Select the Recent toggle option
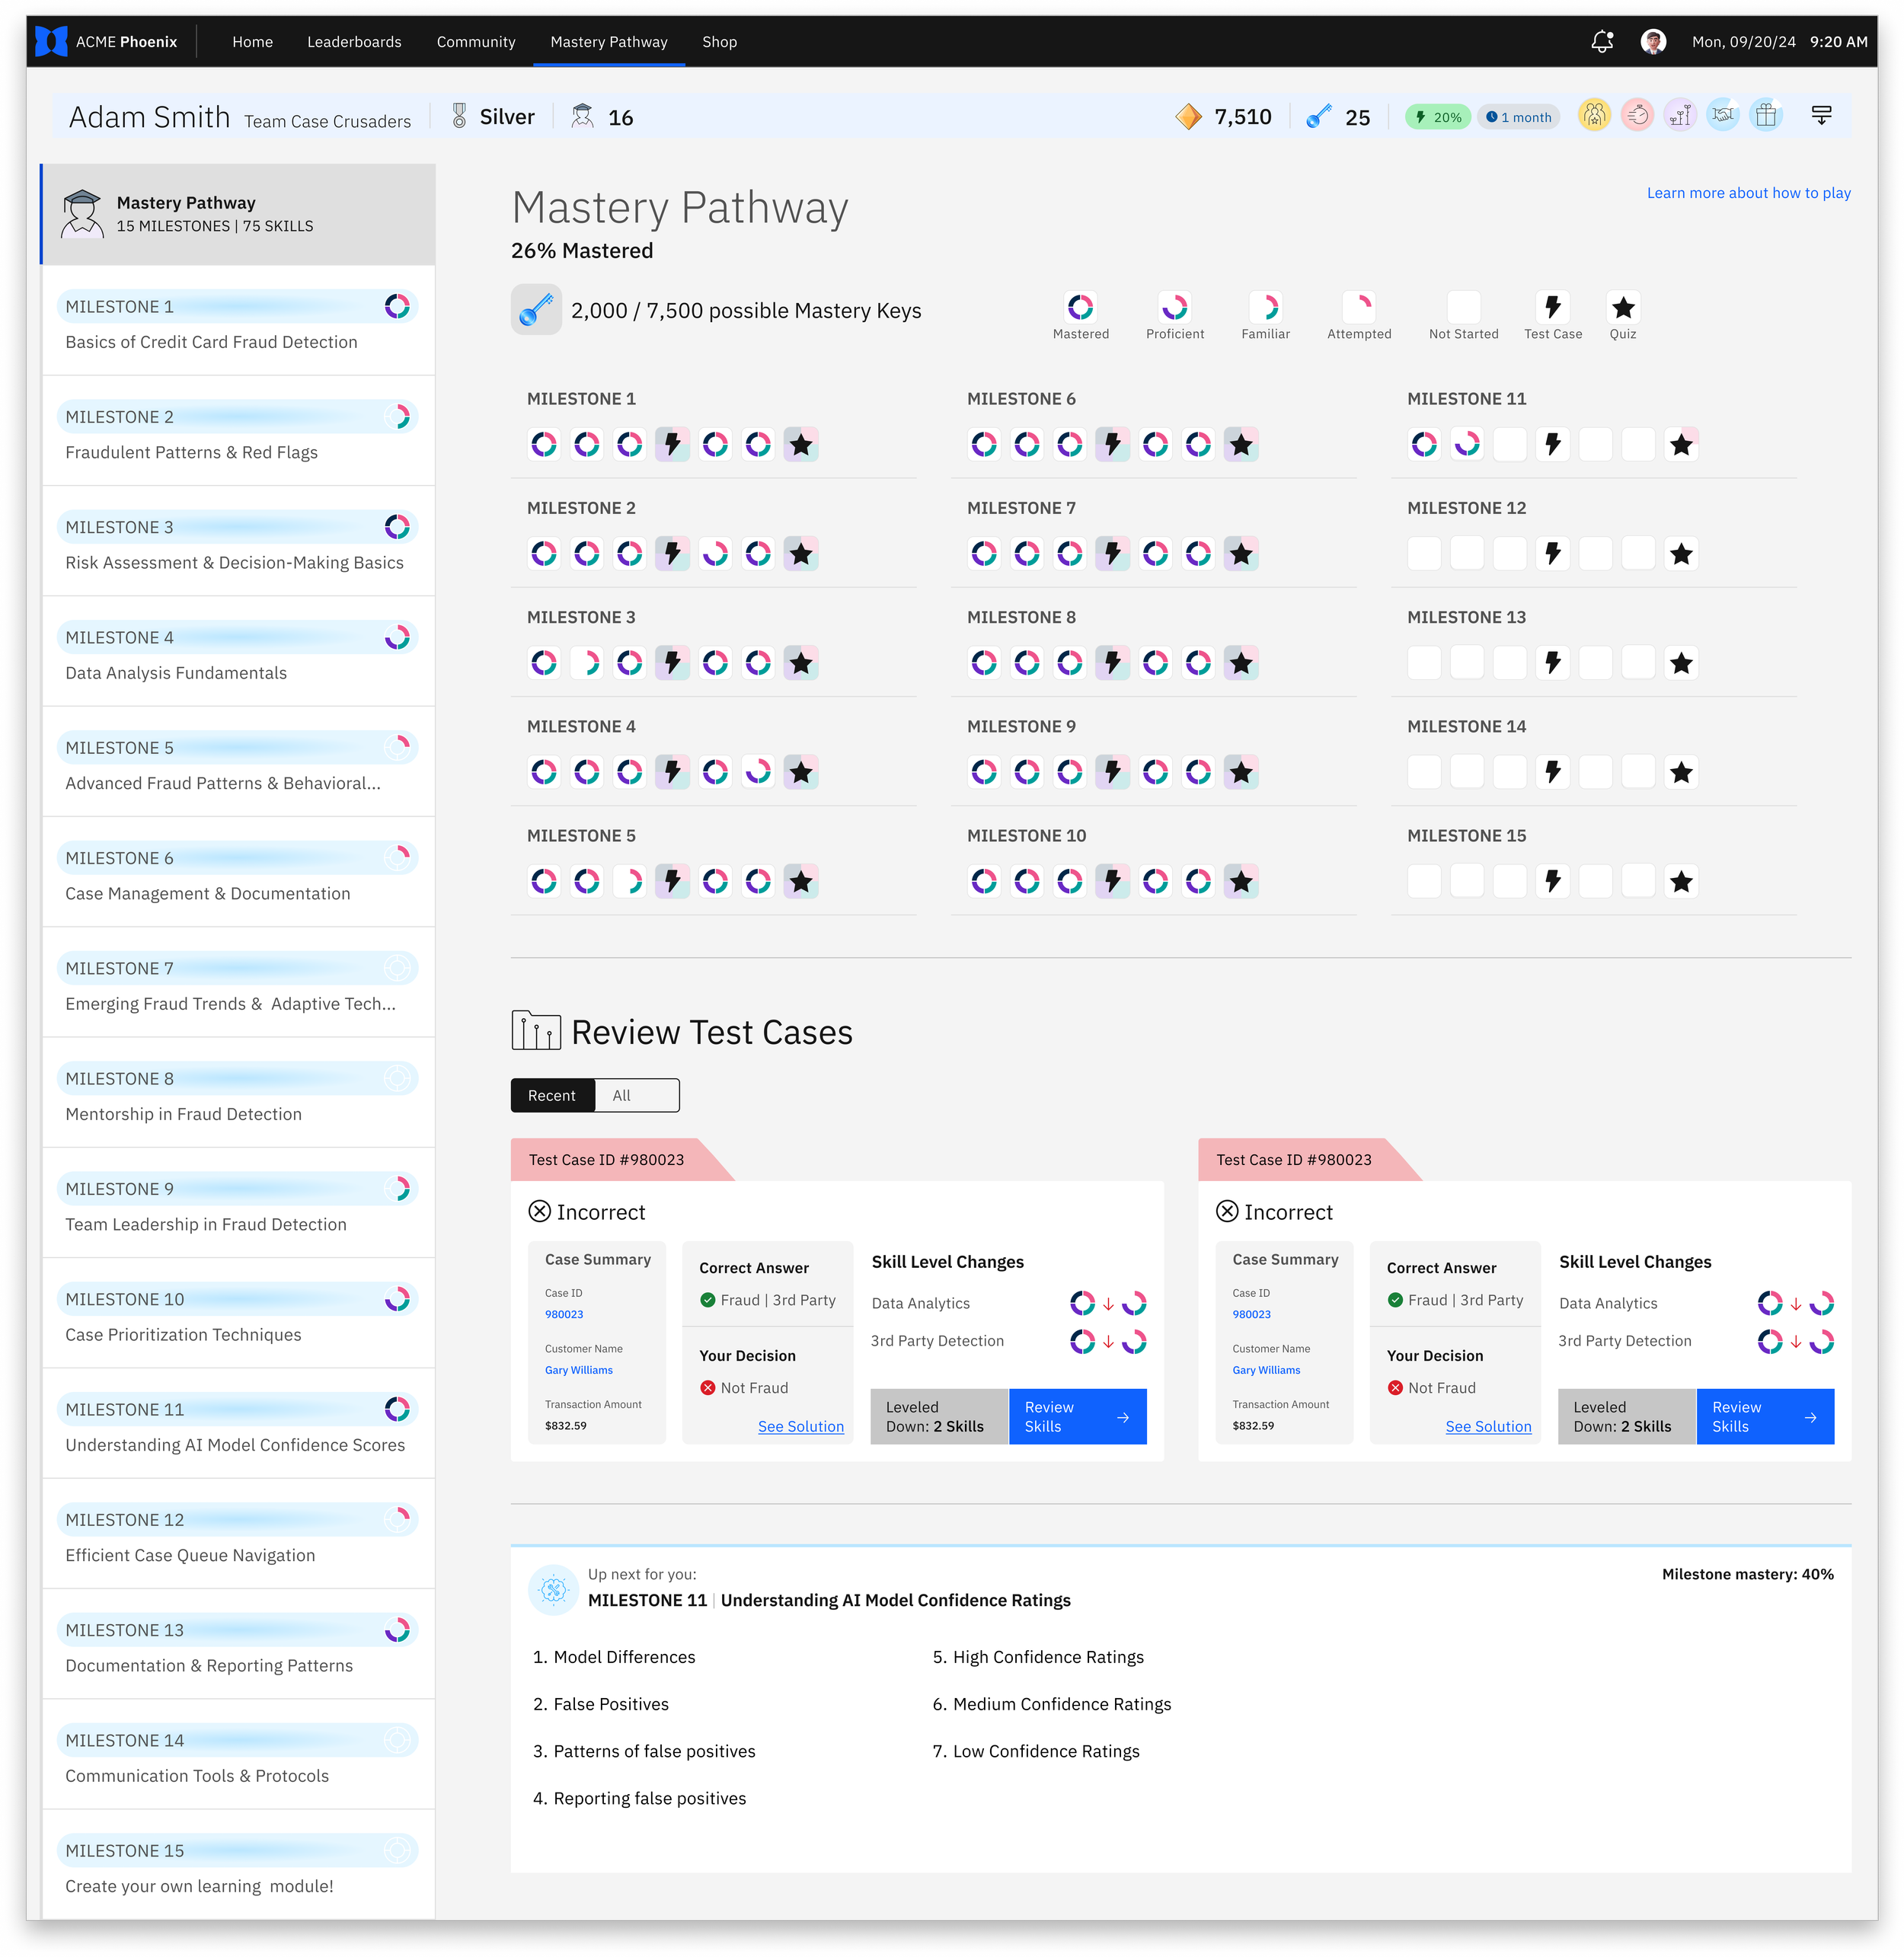The image size is (1904, 1957). 552,1095
